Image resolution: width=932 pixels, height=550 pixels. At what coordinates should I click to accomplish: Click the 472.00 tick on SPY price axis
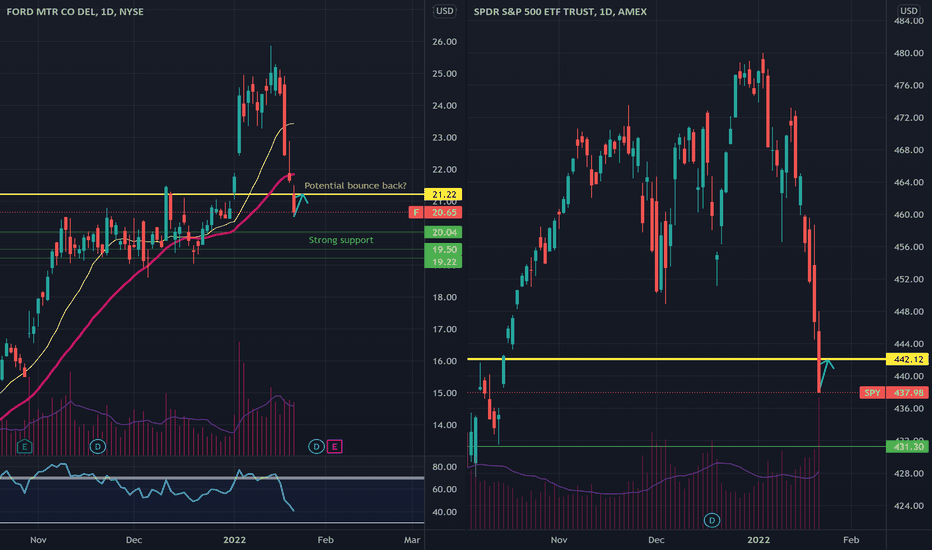(909, 118)
